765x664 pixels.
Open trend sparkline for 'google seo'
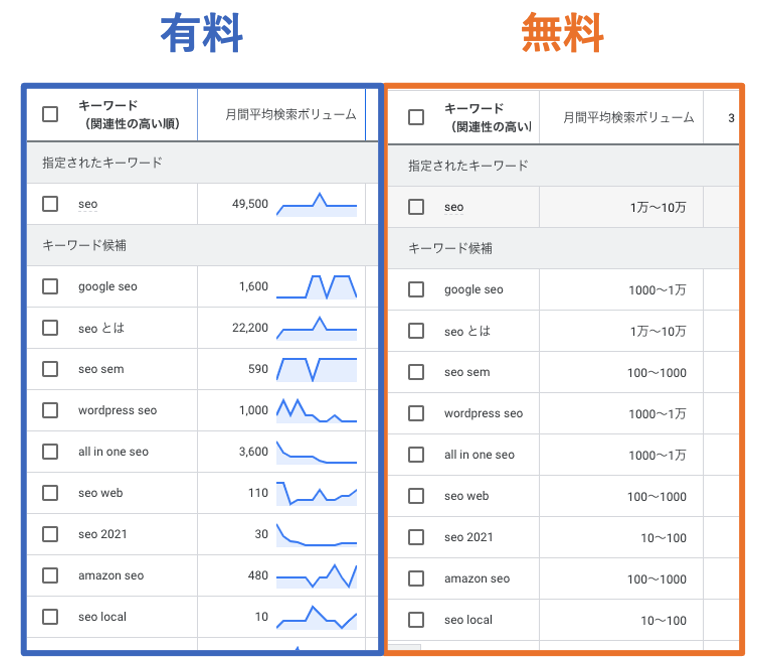317,286
